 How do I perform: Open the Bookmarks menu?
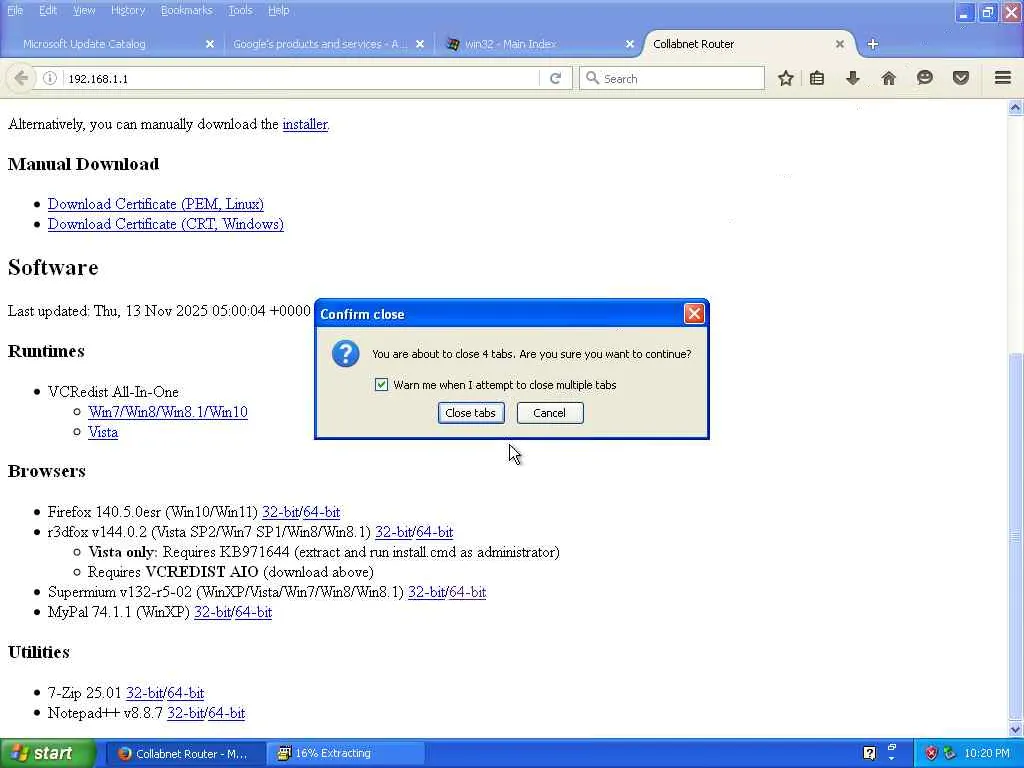coord(187,10)
